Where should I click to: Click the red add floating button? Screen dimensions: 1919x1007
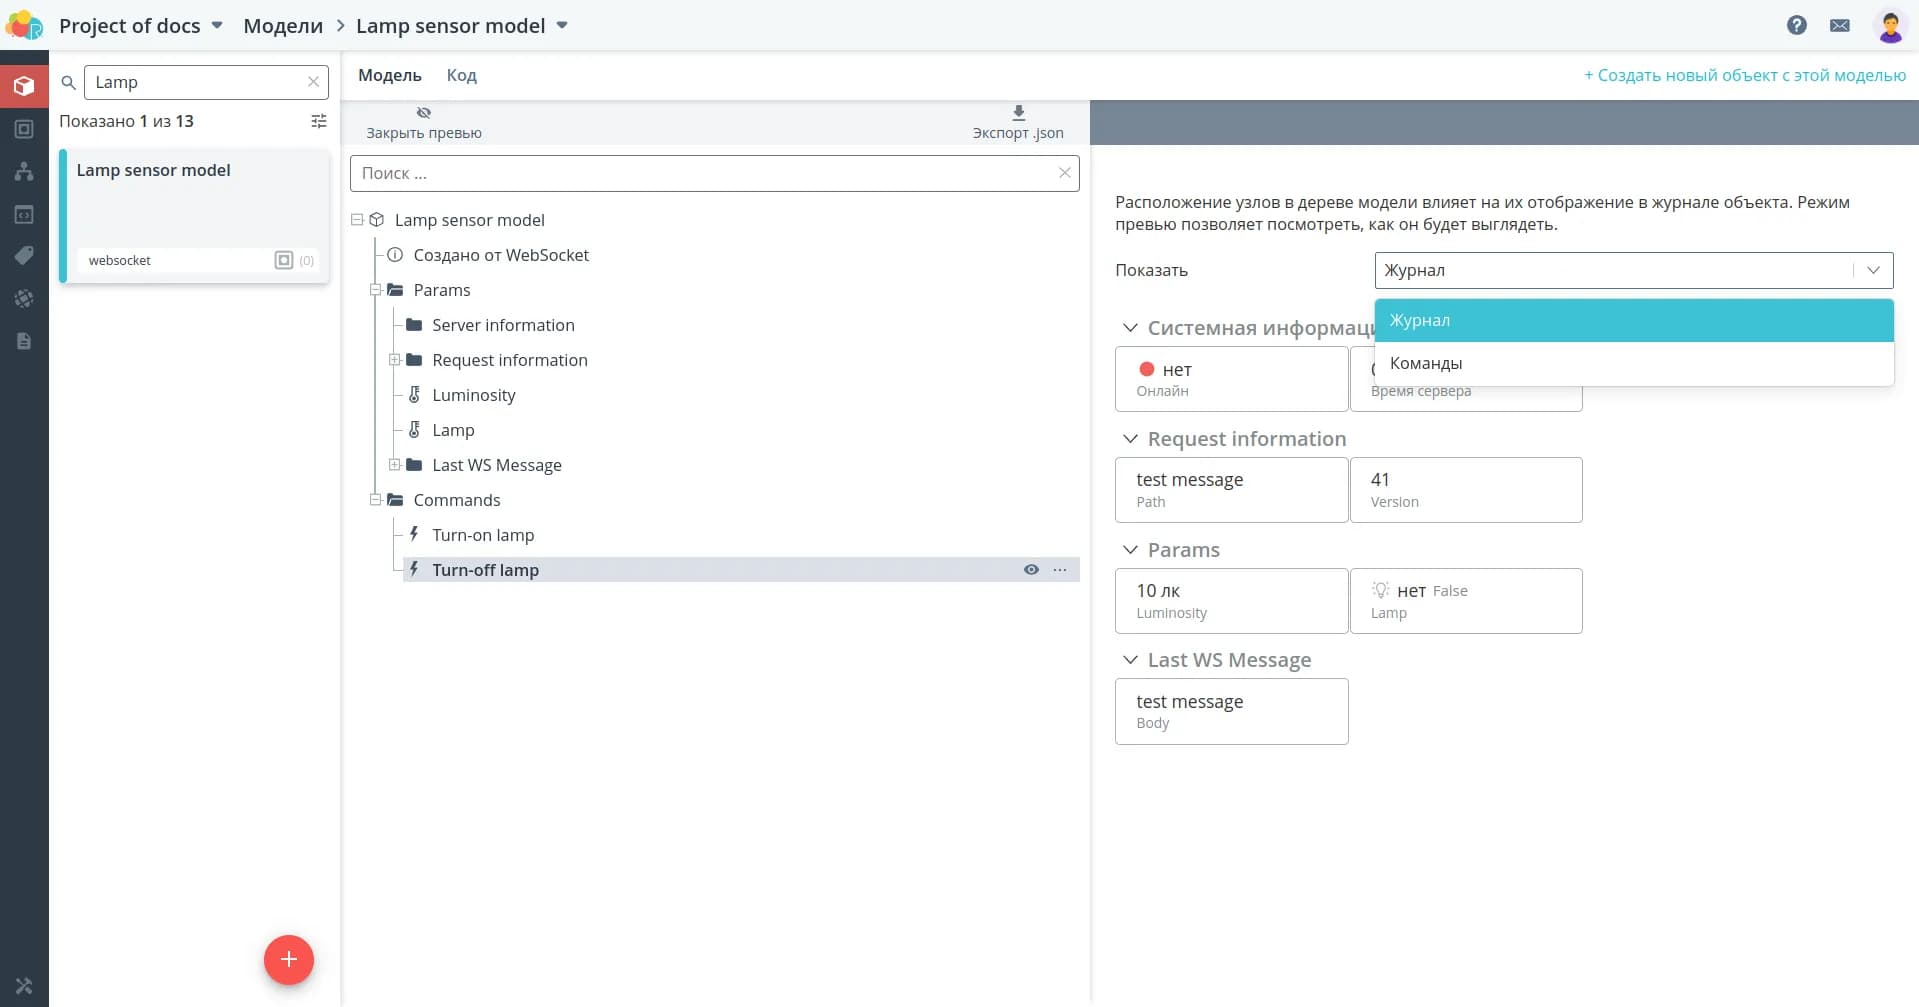[288, 960]
